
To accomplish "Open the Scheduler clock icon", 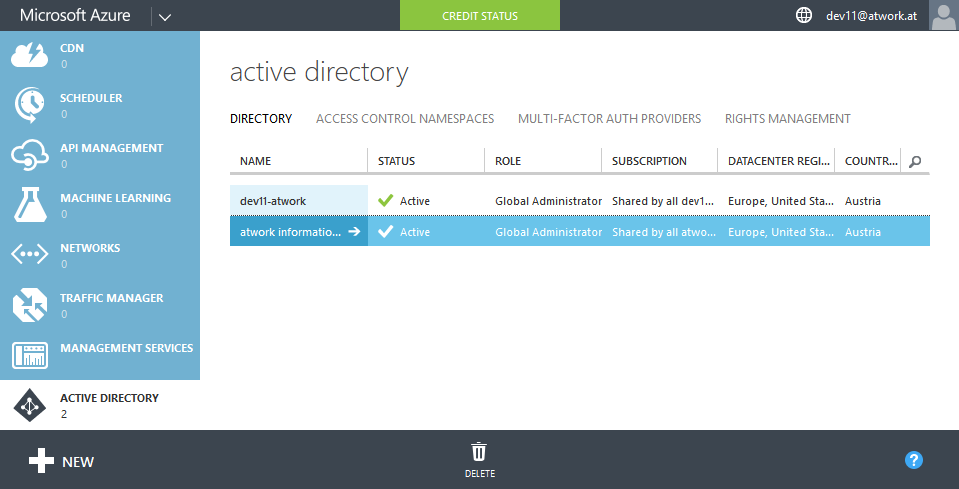I will [29, 105].
